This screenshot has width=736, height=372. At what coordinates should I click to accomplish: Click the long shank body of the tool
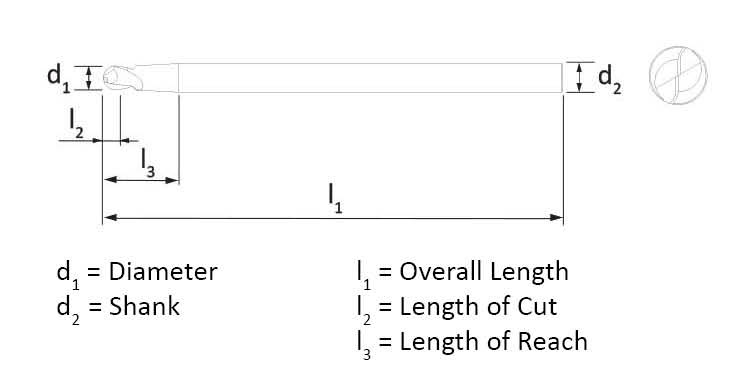coord(370,78)
